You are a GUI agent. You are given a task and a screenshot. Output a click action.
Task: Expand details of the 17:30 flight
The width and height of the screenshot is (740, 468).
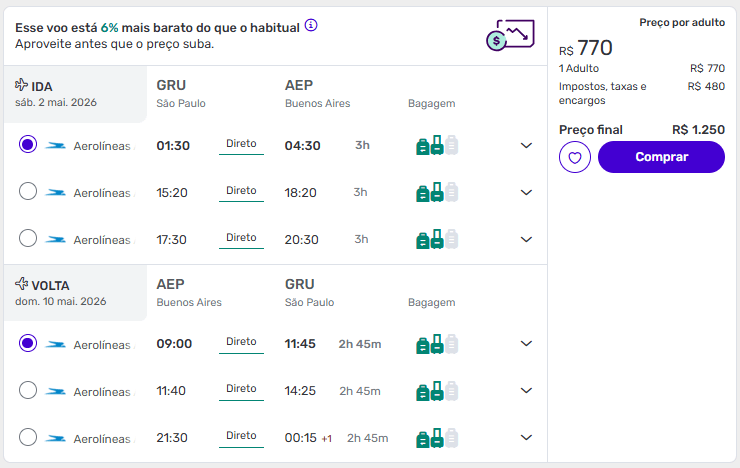527,239
